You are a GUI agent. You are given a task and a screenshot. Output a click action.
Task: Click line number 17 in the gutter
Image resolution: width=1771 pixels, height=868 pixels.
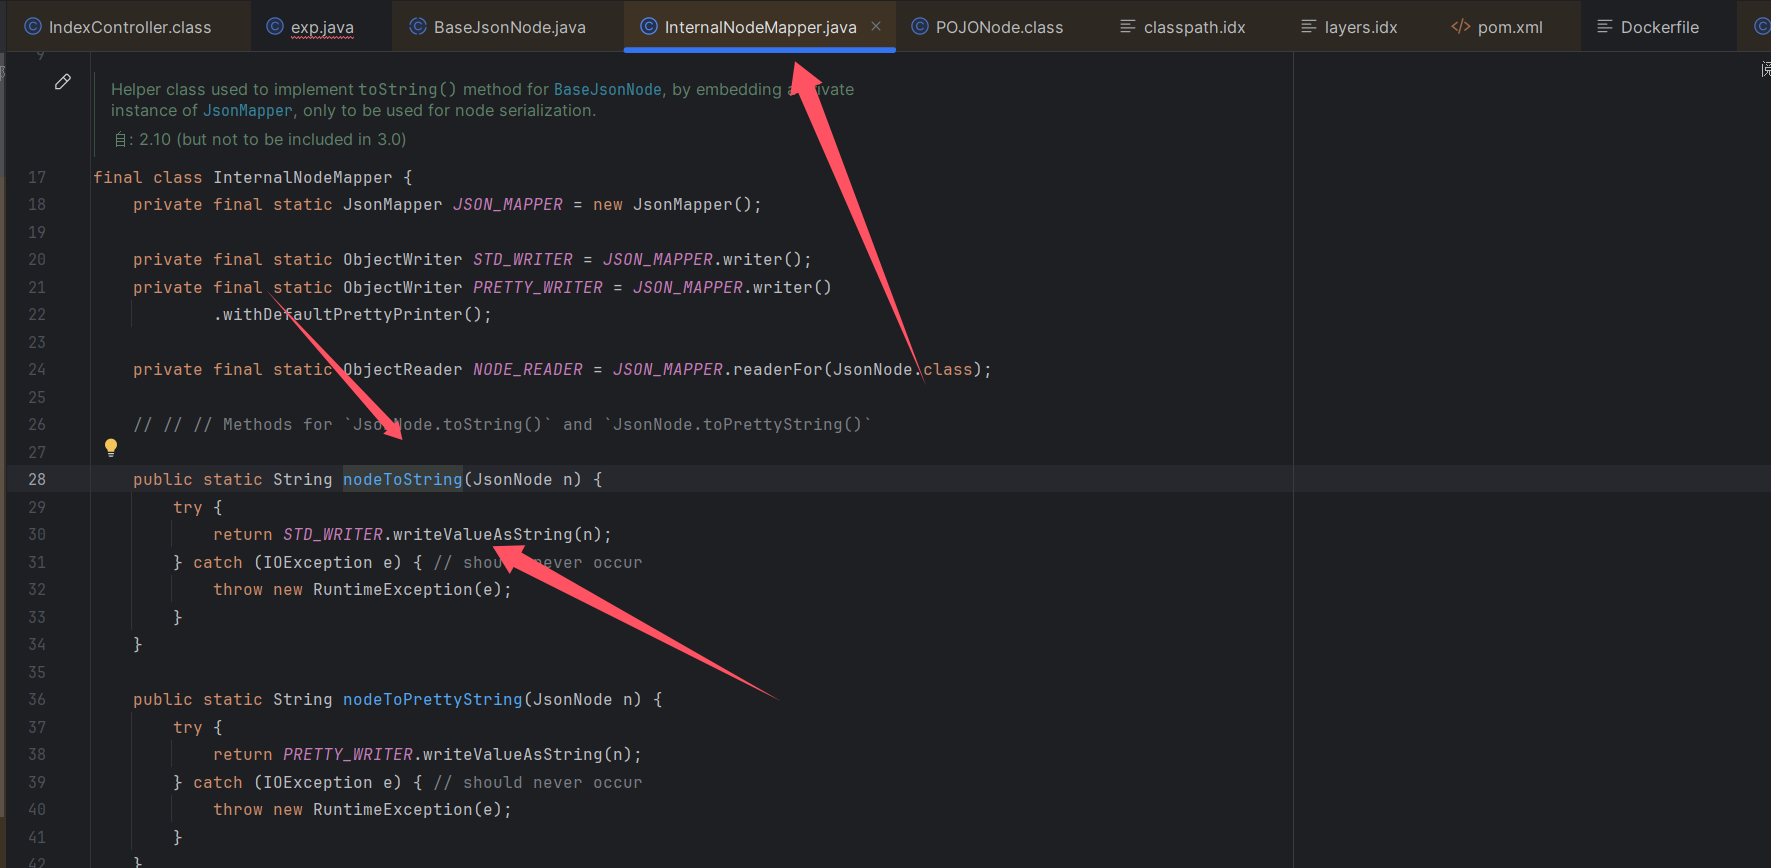(x=37, y=177)
